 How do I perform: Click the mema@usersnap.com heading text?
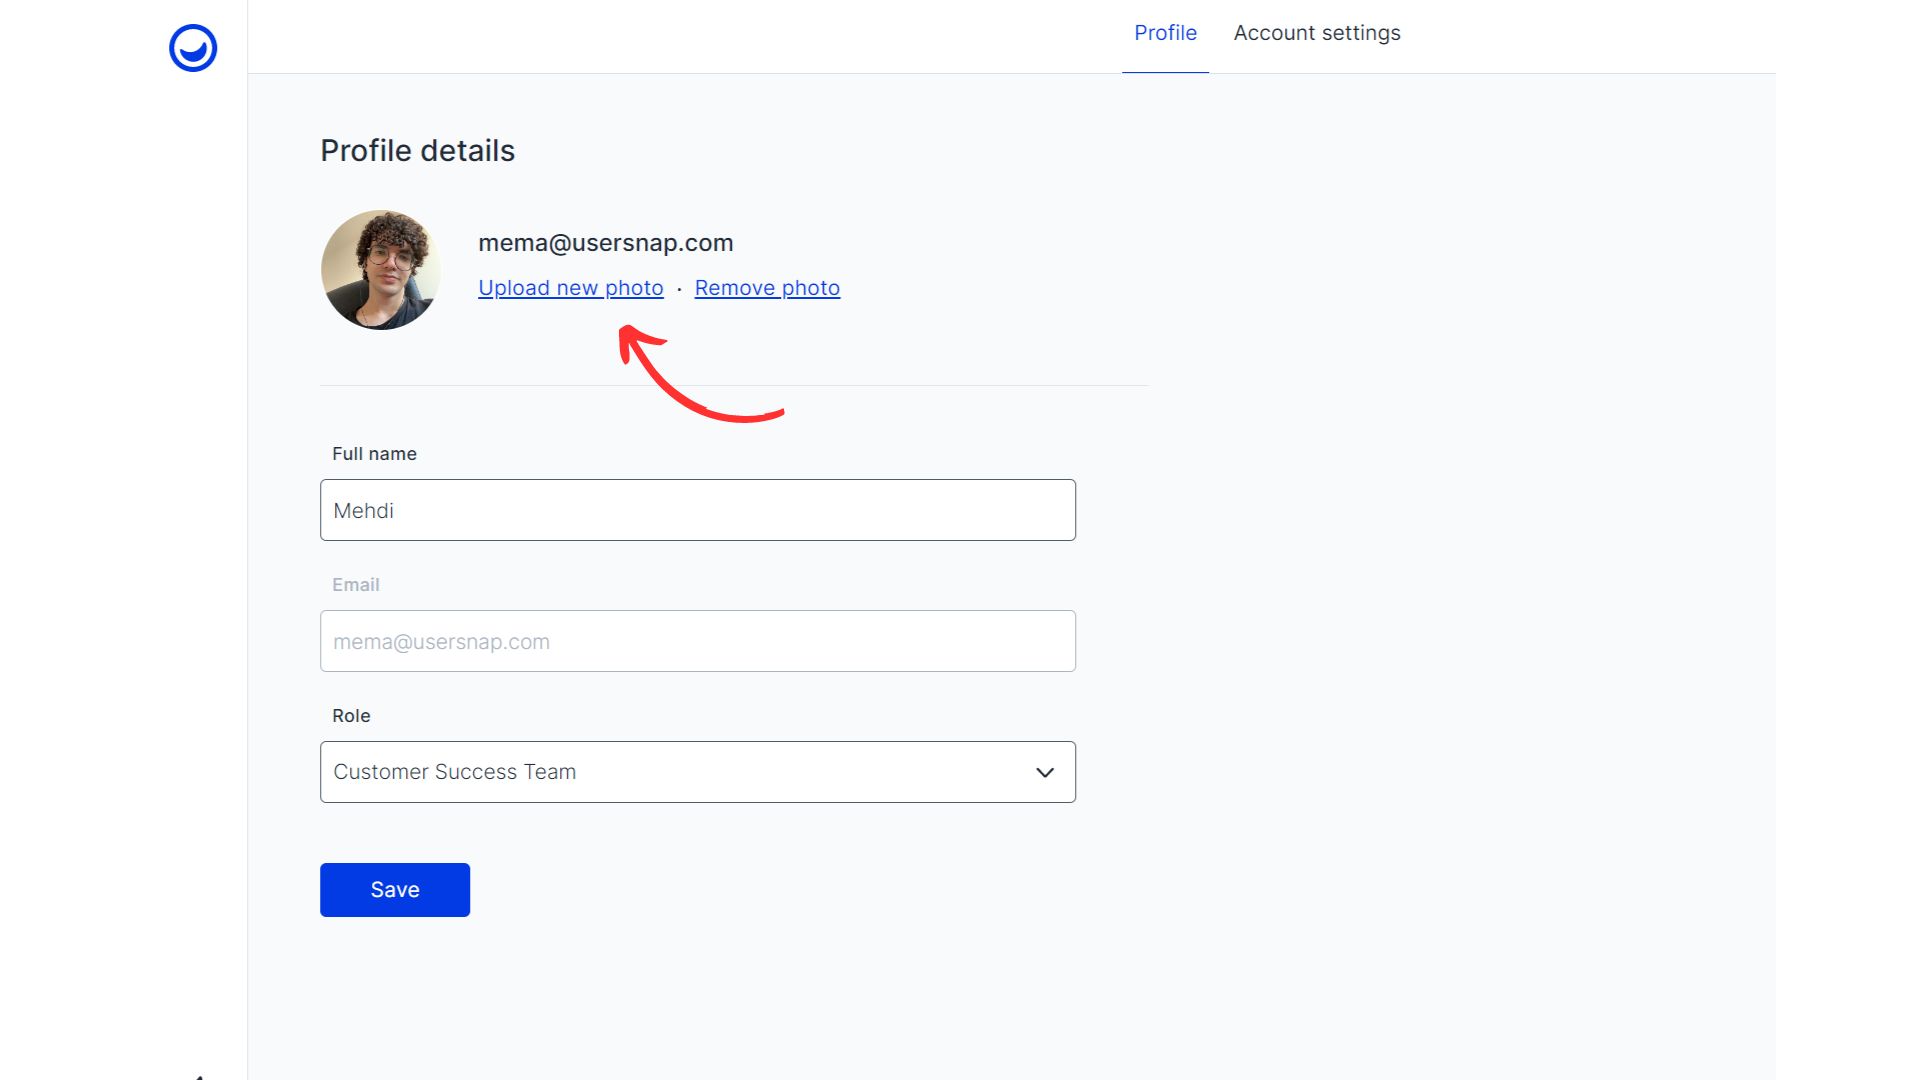[x=605, y=243]
